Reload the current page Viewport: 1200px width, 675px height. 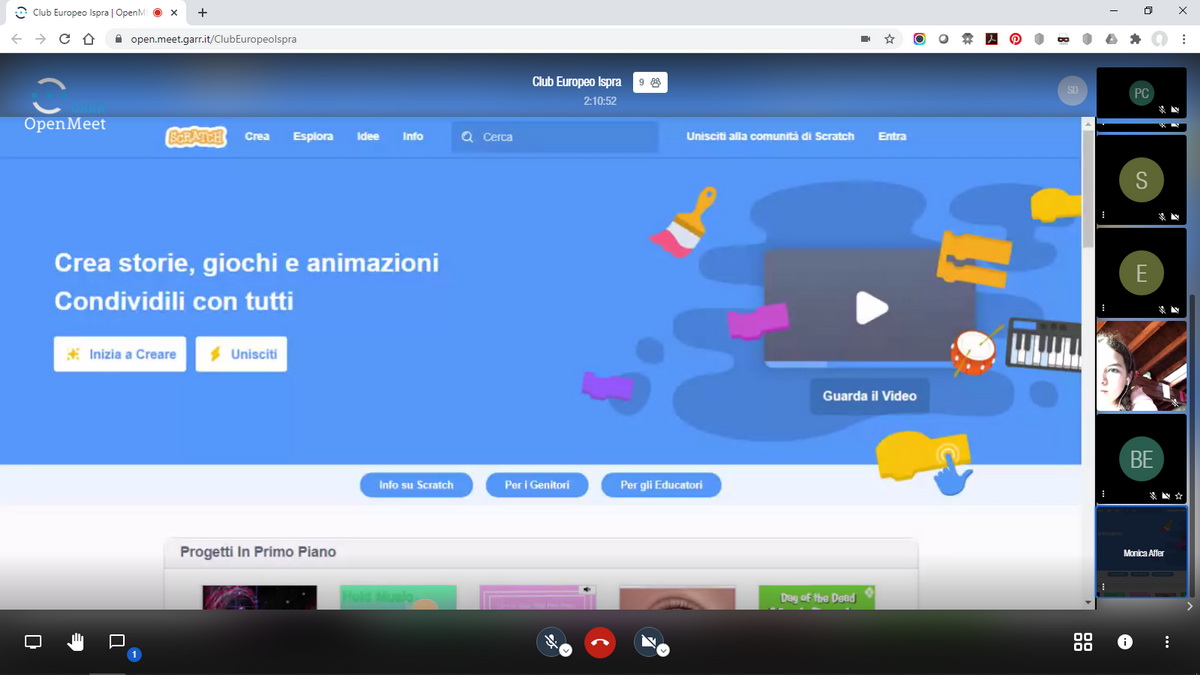click(x=65, y=39)
